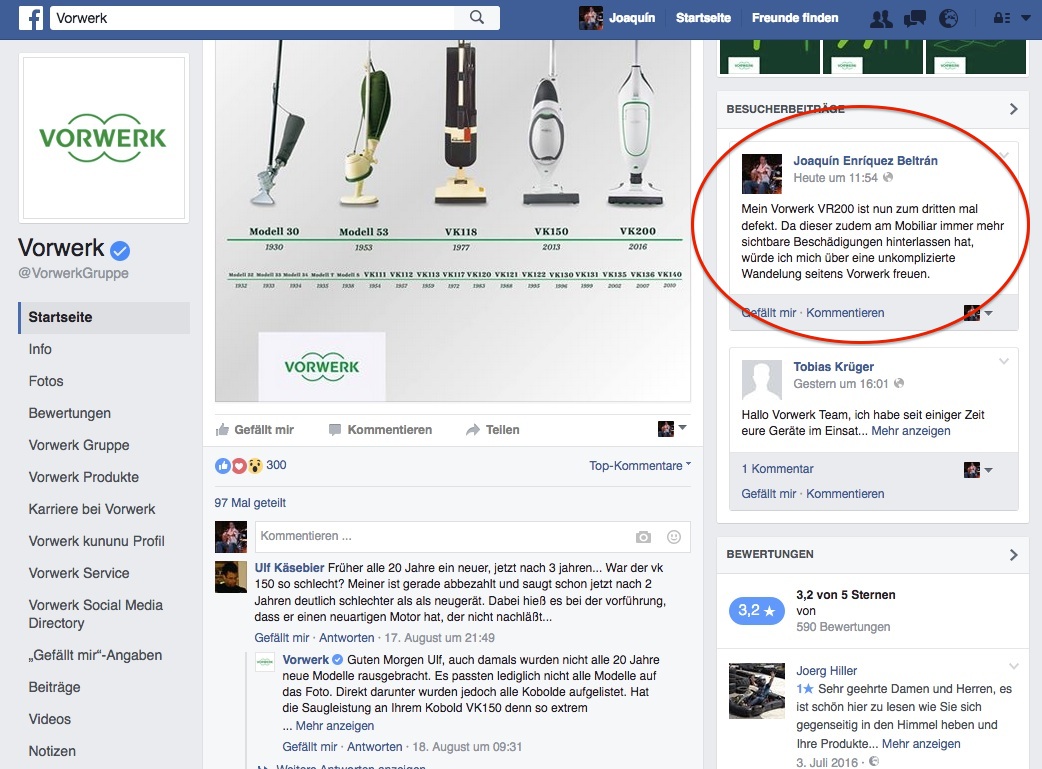Screen dimensions: 1042x769
Task: Click Mehr anzeigen in Tobias Krüger's post
Action: point(910,431)
